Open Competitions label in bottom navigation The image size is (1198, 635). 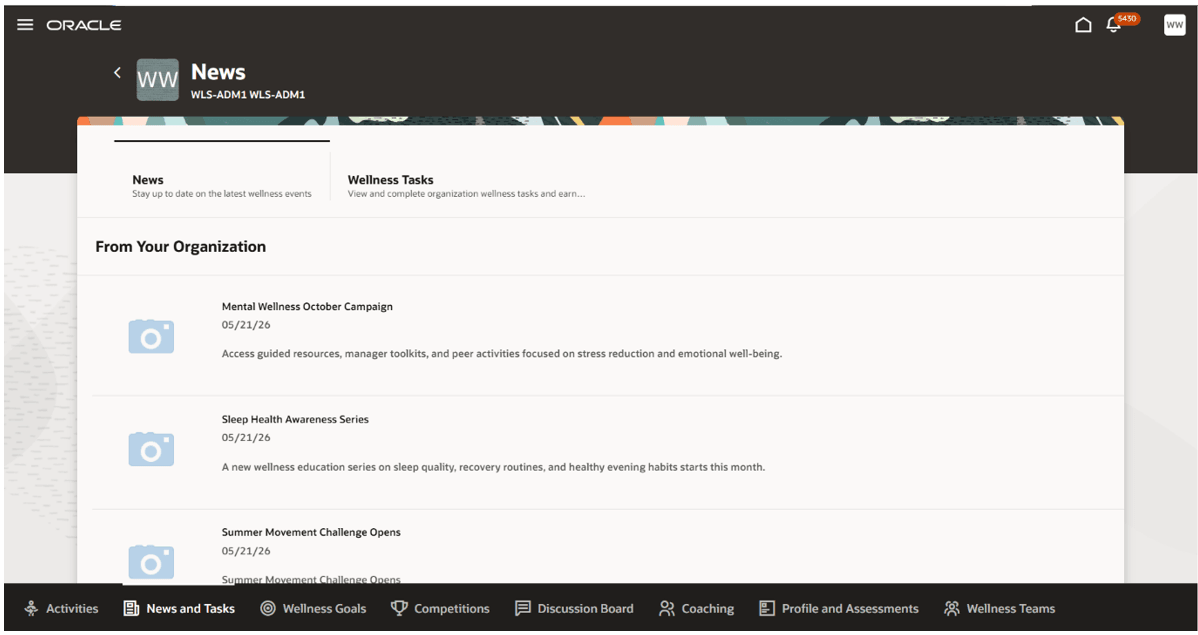click(x=452, y=609)
